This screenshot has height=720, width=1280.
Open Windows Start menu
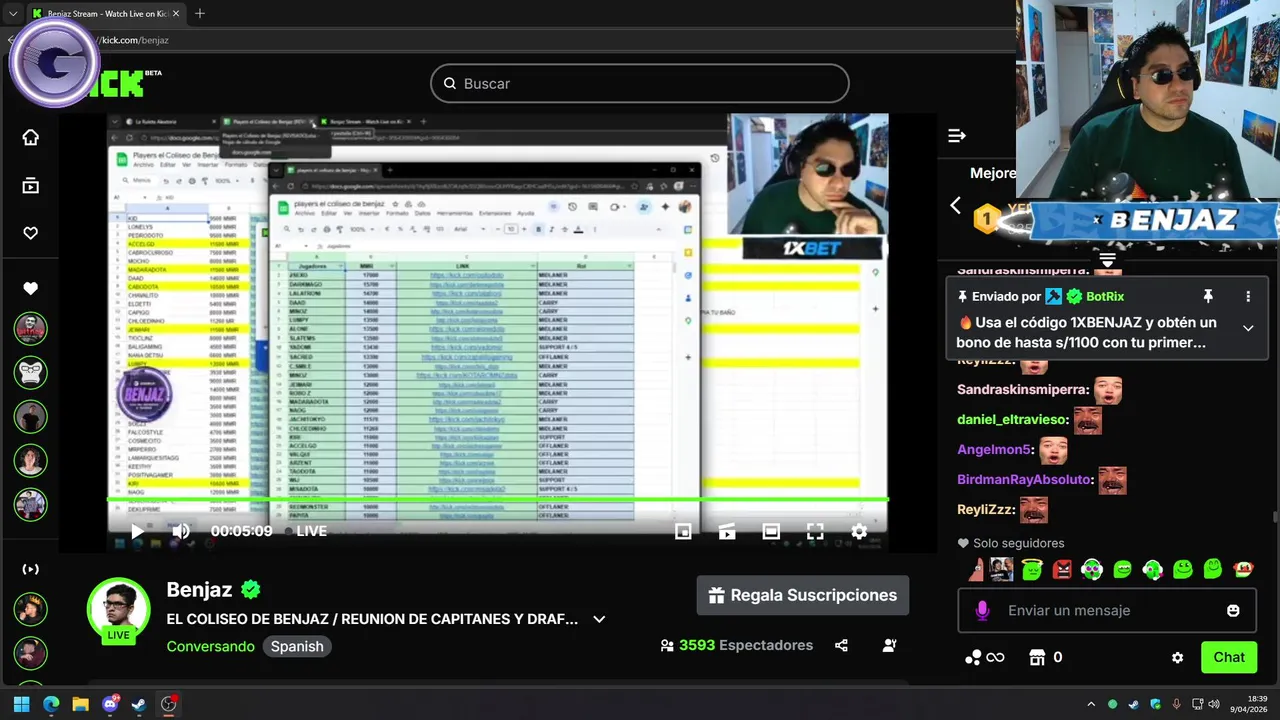(21, 704)
